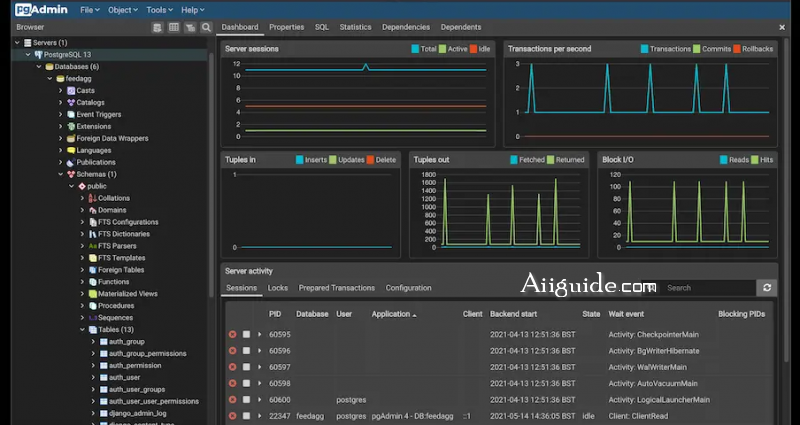The height and width of the screenshot is (425, 800).
Task: Open the Configuration tab in Server activity
Action: click(409, 288)
